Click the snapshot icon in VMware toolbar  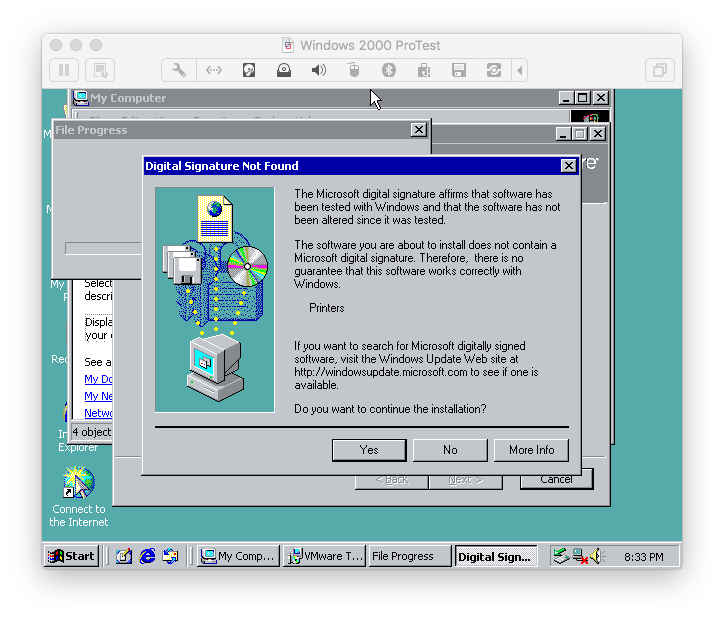tap(100, 70)
